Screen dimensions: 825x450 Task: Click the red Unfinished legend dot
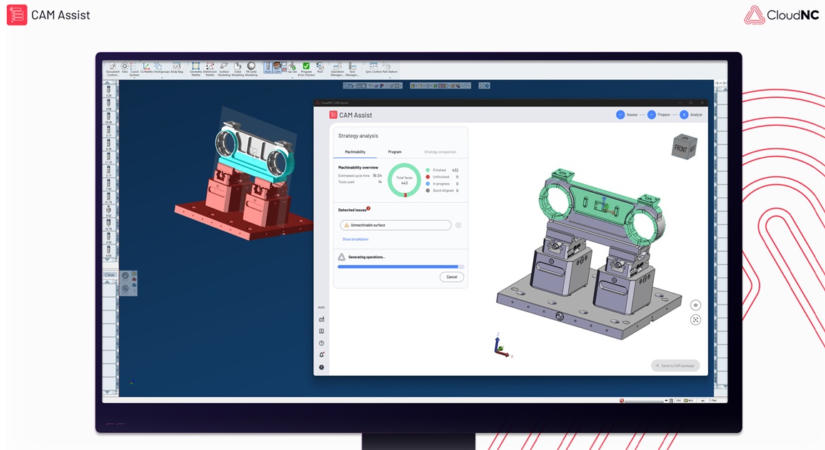(428, 177)
